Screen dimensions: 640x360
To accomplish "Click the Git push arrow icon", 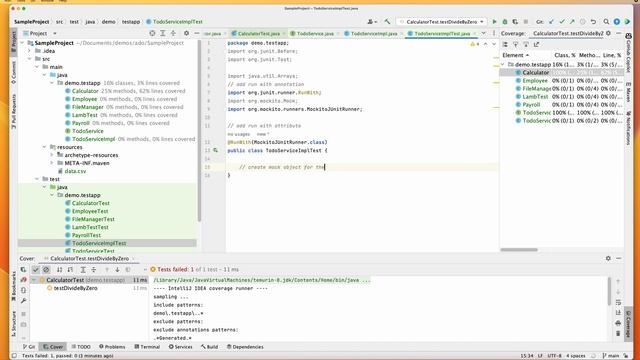I will coord(572,22).
